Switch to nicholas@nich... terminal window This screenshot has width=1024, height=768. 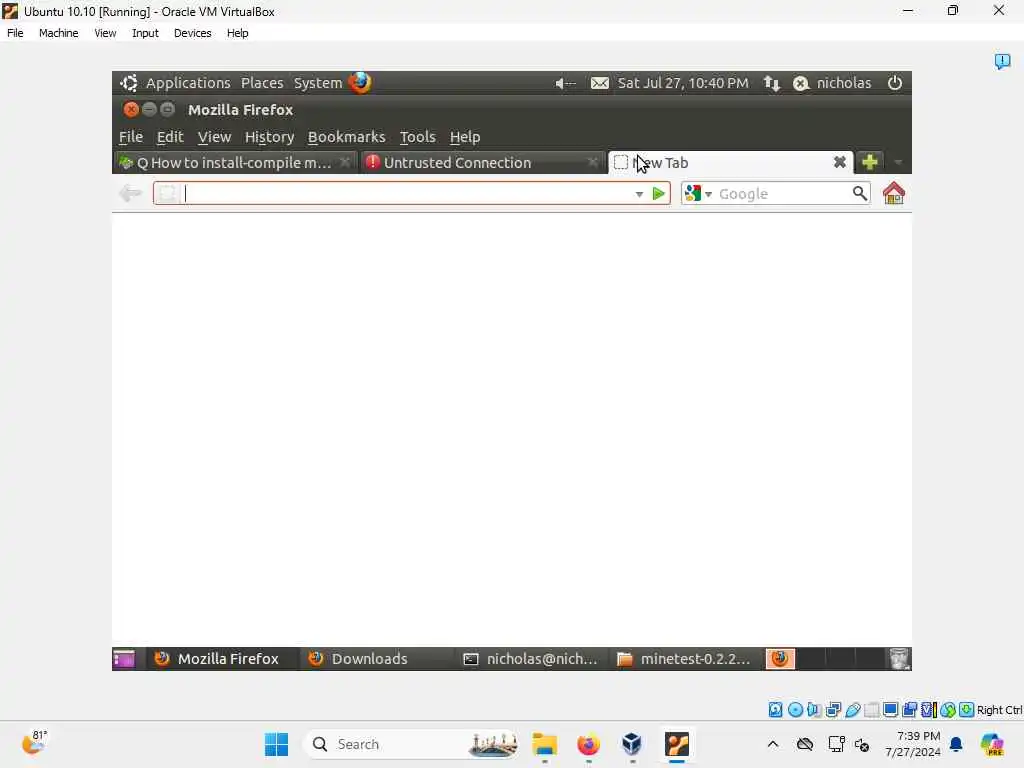coord(530,659)
